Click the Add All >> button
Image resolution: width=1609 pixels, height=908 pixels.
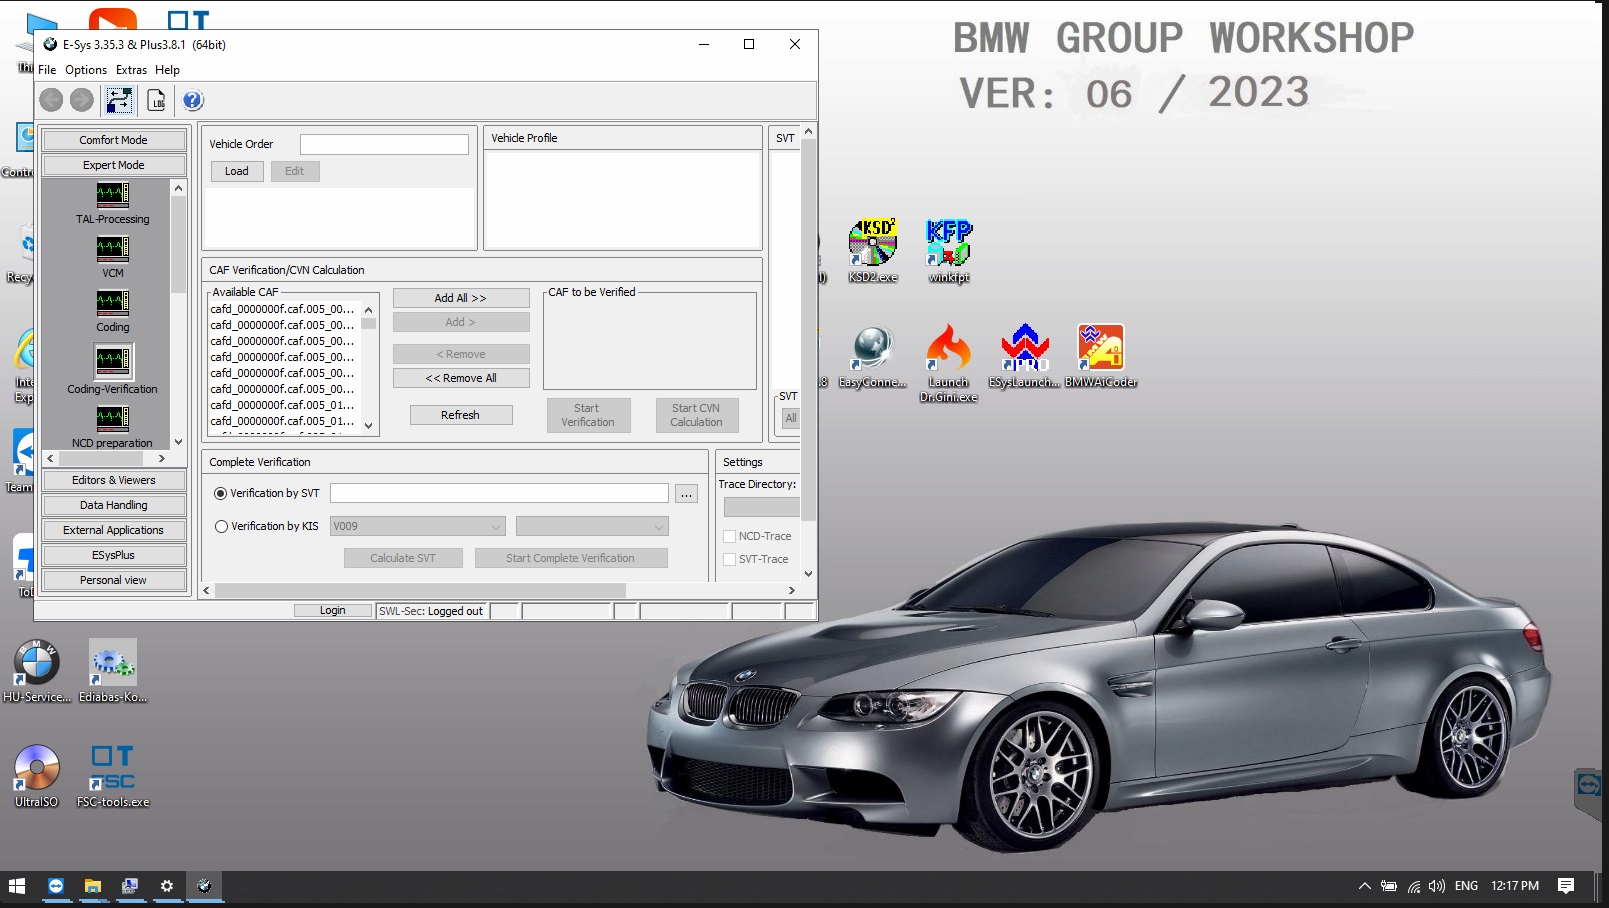461,298
